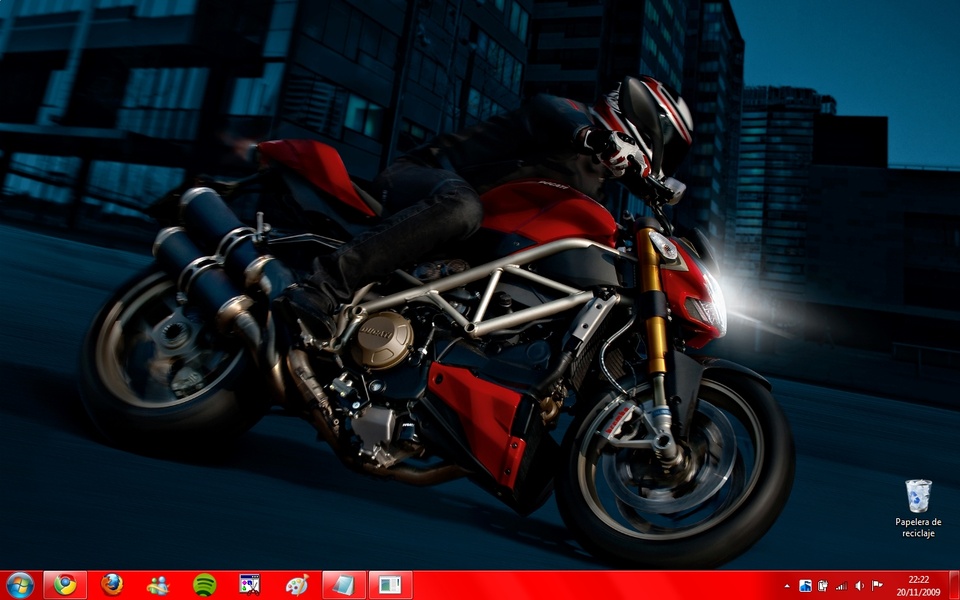Open the scissors screenshot tool icon
The width and height of the screenshot is (960, 600).
click(x=250, y=585)
